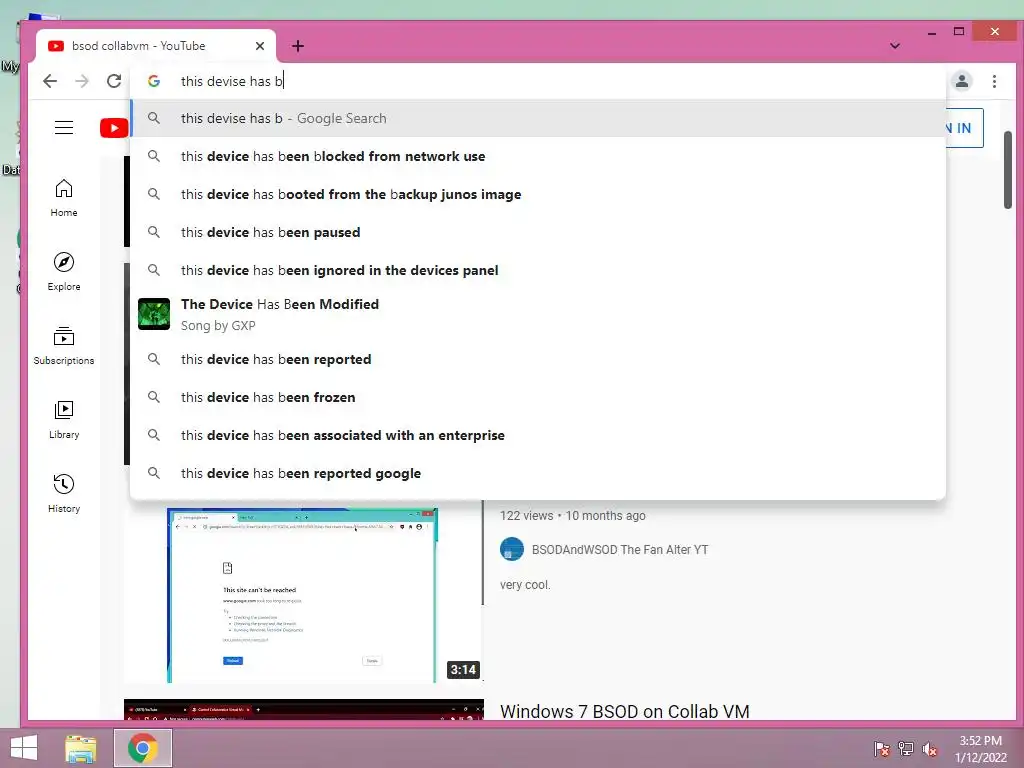Image resolution: width=1024 pixels, height=768 pixels.
Task: Open the YouTube hamburger guide menu
Action: [64, 127]
